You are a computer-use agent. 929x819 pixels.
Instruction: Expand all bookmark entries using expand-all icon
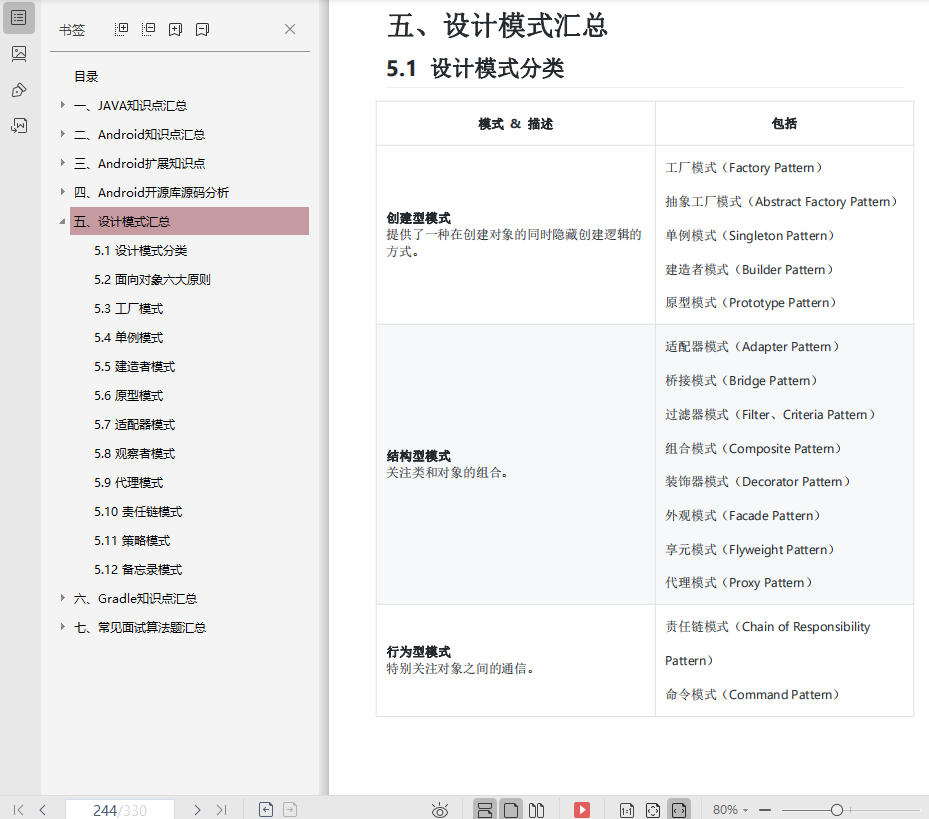coord(122,30)
